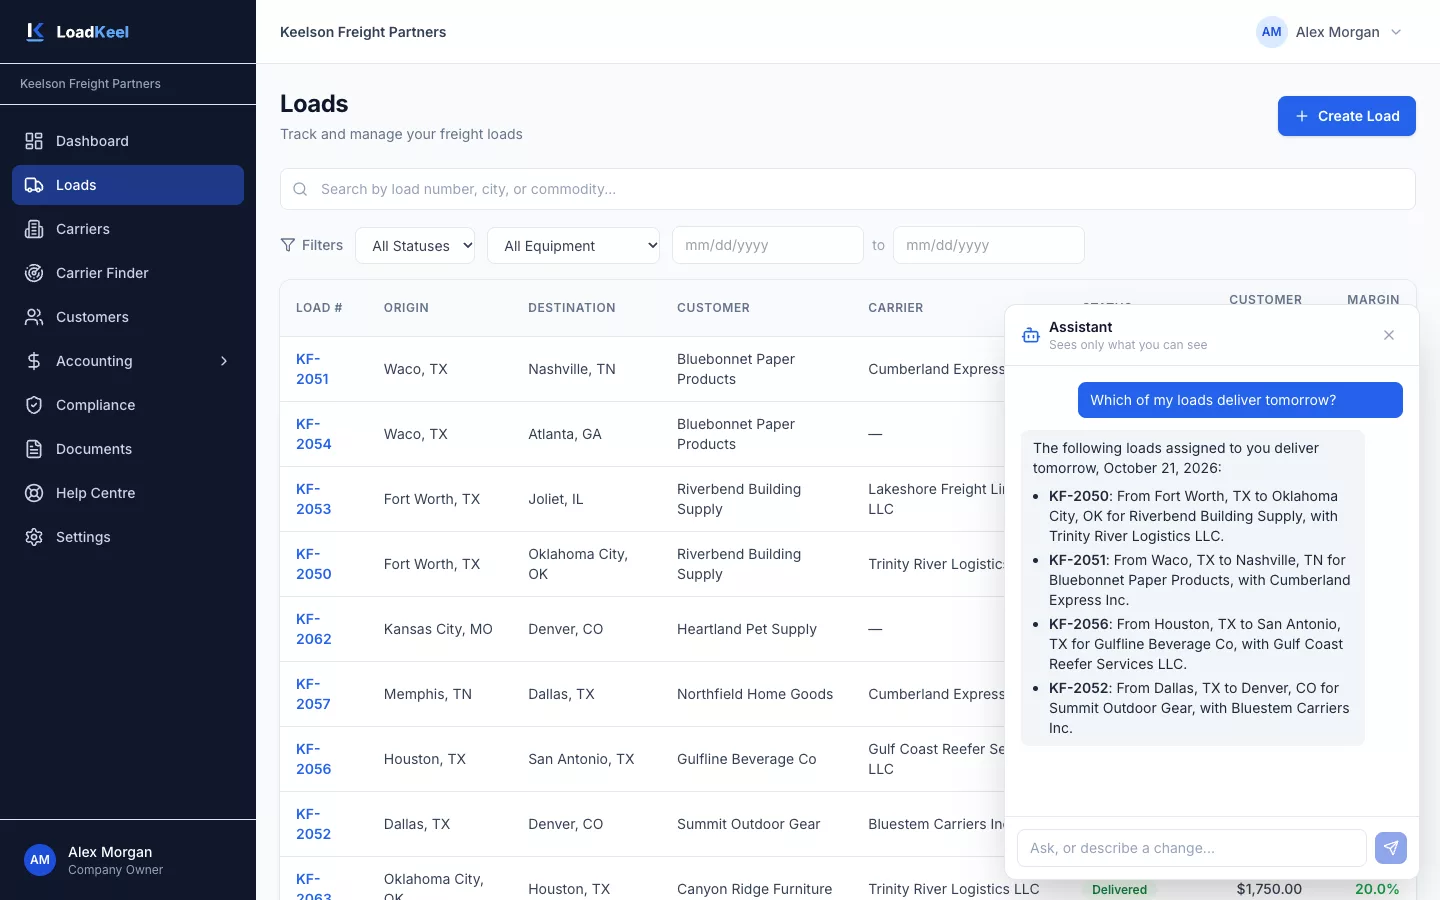The width and height of the screenshot is (1440, 900).
Task: Focus the load search field
Action: click(x=848, y=189)
